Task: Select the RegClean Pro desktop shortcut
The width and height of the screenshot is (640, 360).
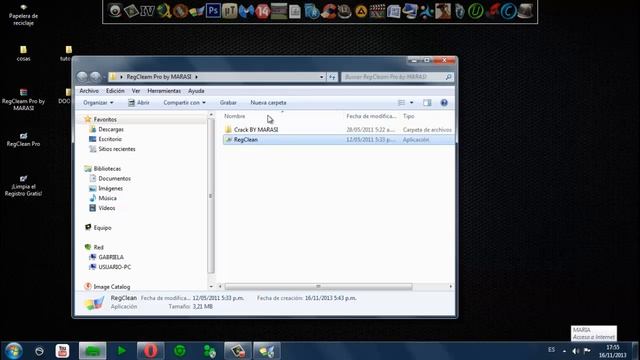Action: click(x=23, y=140)
